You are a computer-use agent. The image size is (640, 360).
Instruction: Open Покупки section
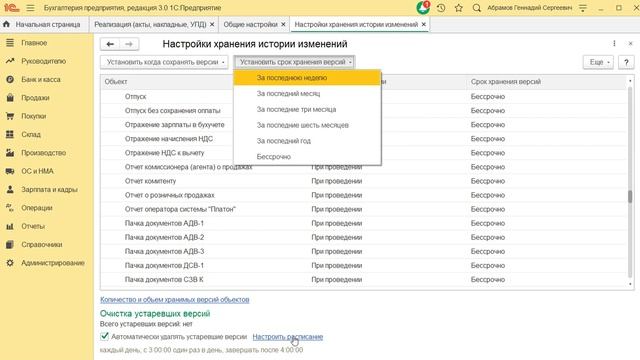(33, 116)
